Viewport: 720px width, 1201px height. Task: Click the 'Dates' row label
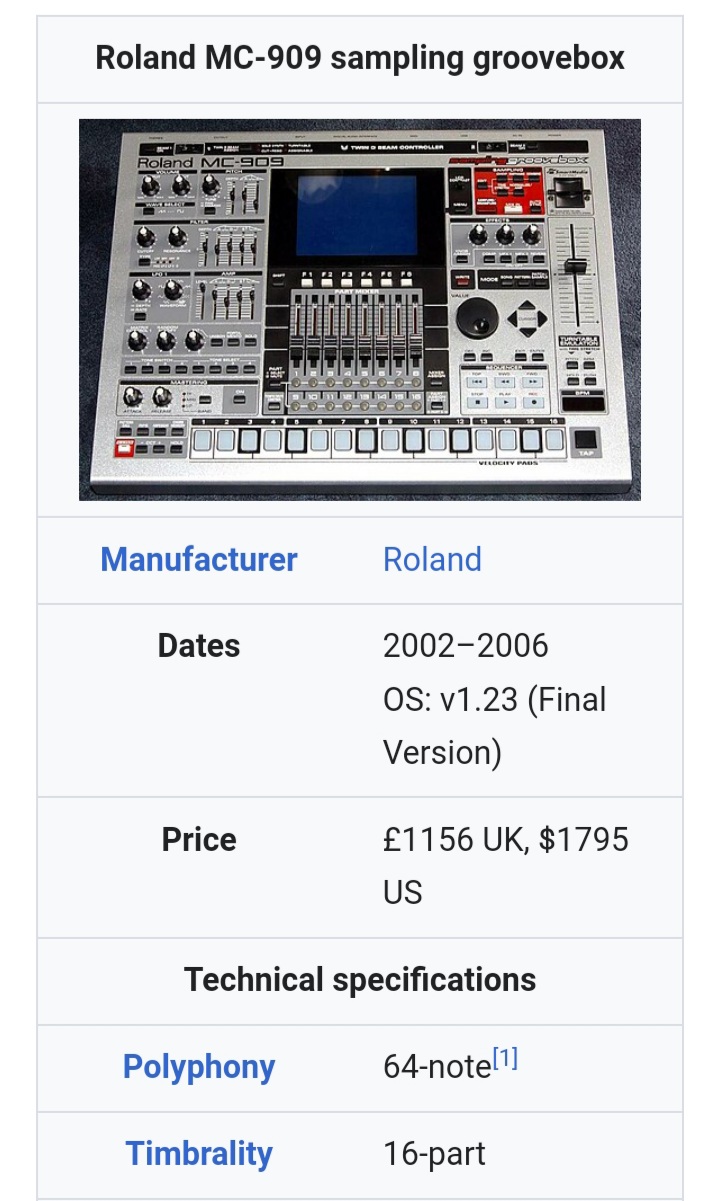tap(199, 646)
